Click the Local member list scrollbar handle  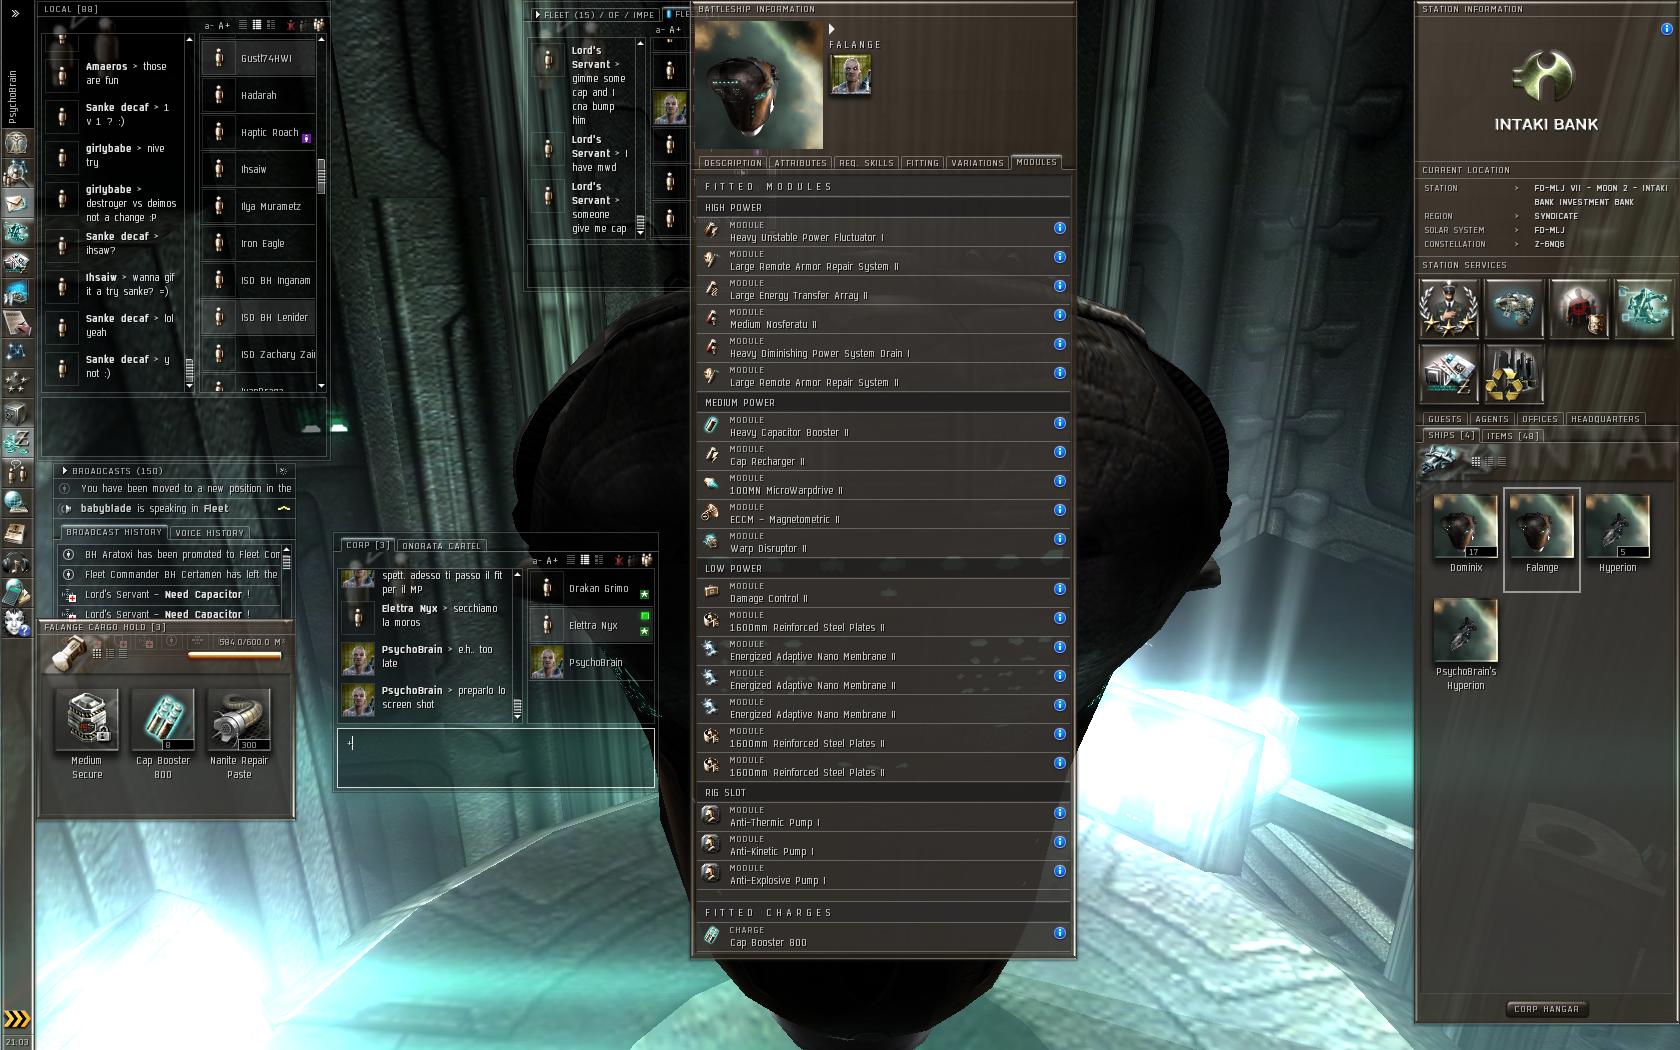[321, 176]
